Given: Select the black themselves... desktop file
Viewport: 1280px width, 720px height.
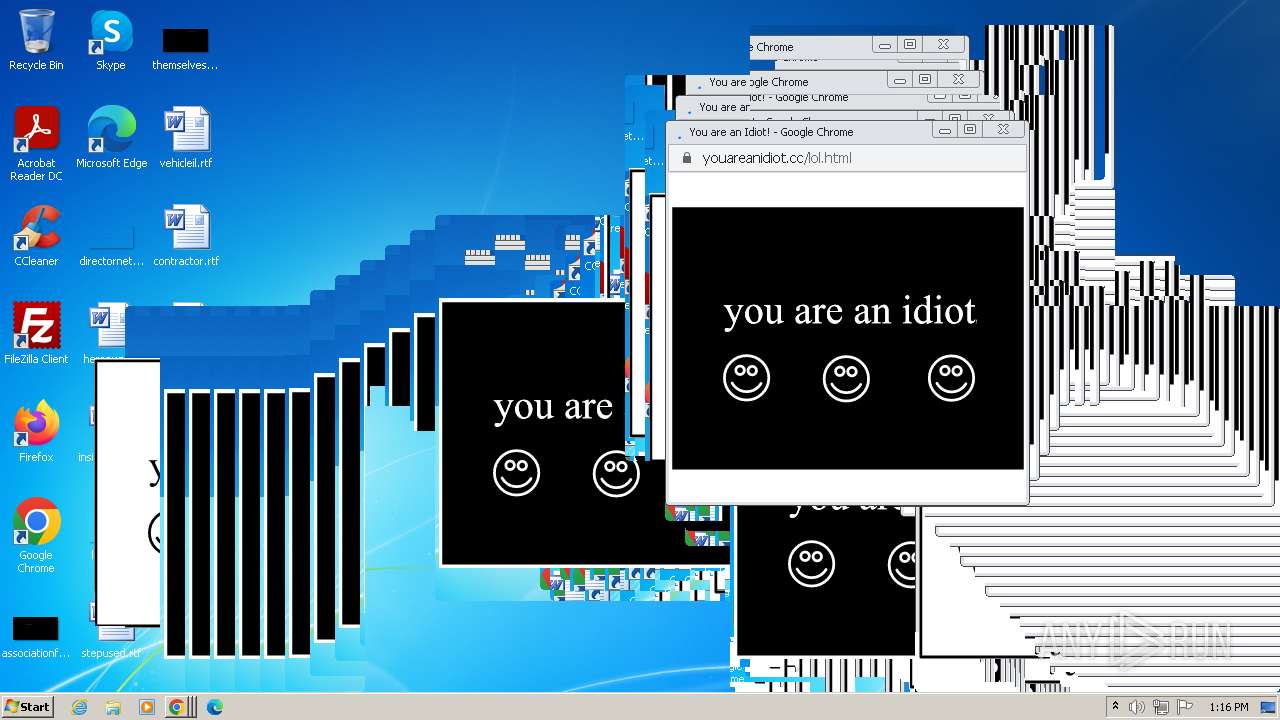Looking at the screenshot, I should pyautogui.click(x=185, y=48).
